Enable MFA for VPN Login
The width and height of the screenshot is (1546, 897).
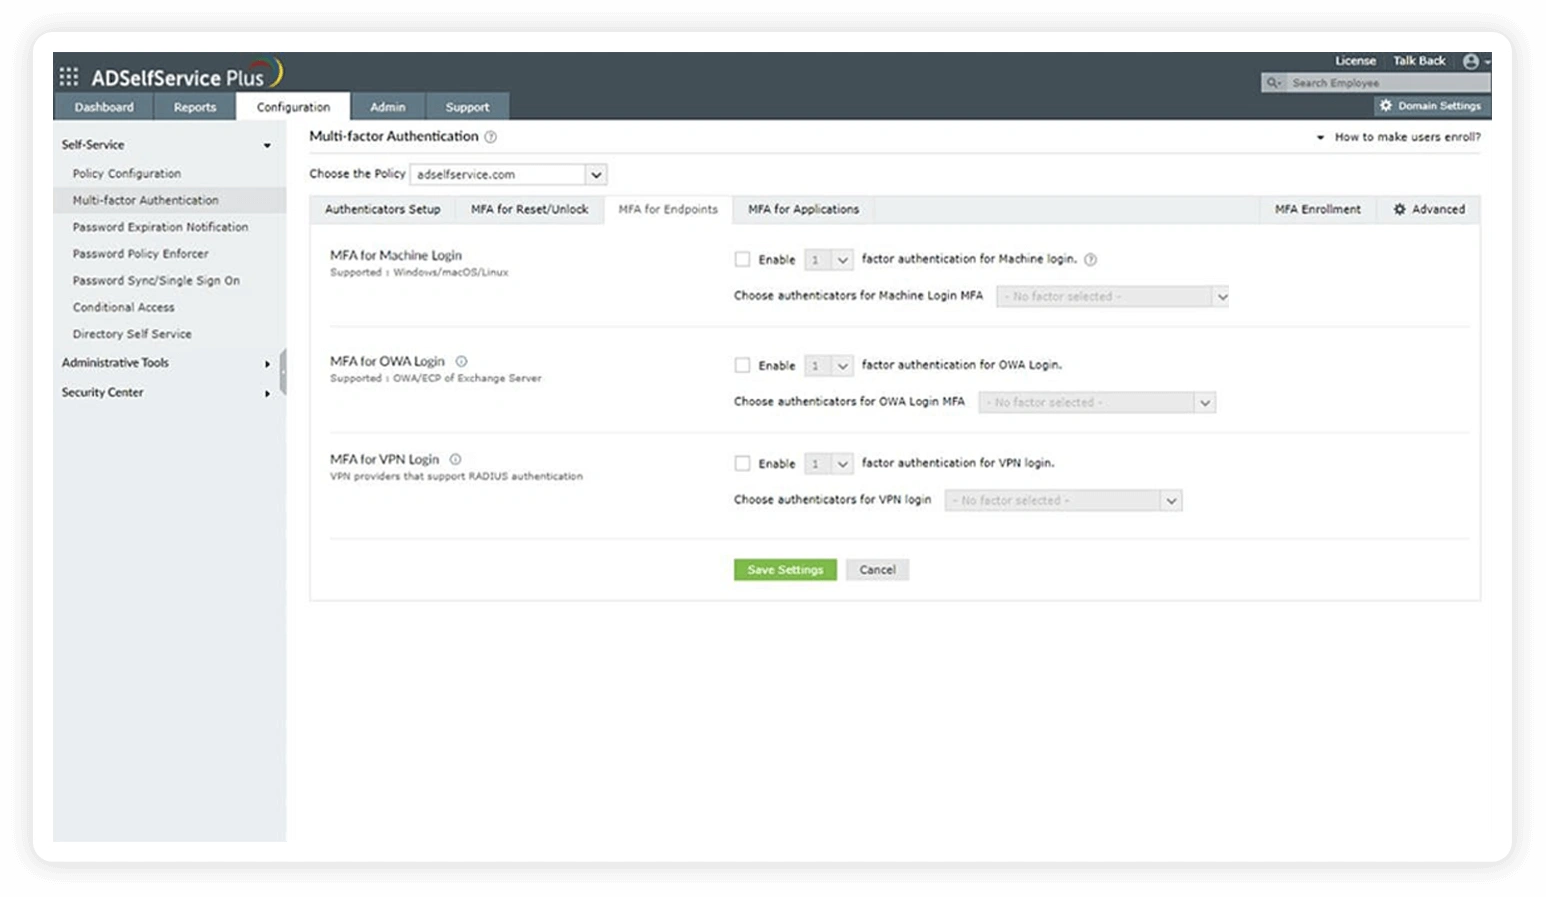[x=742, y=463]
